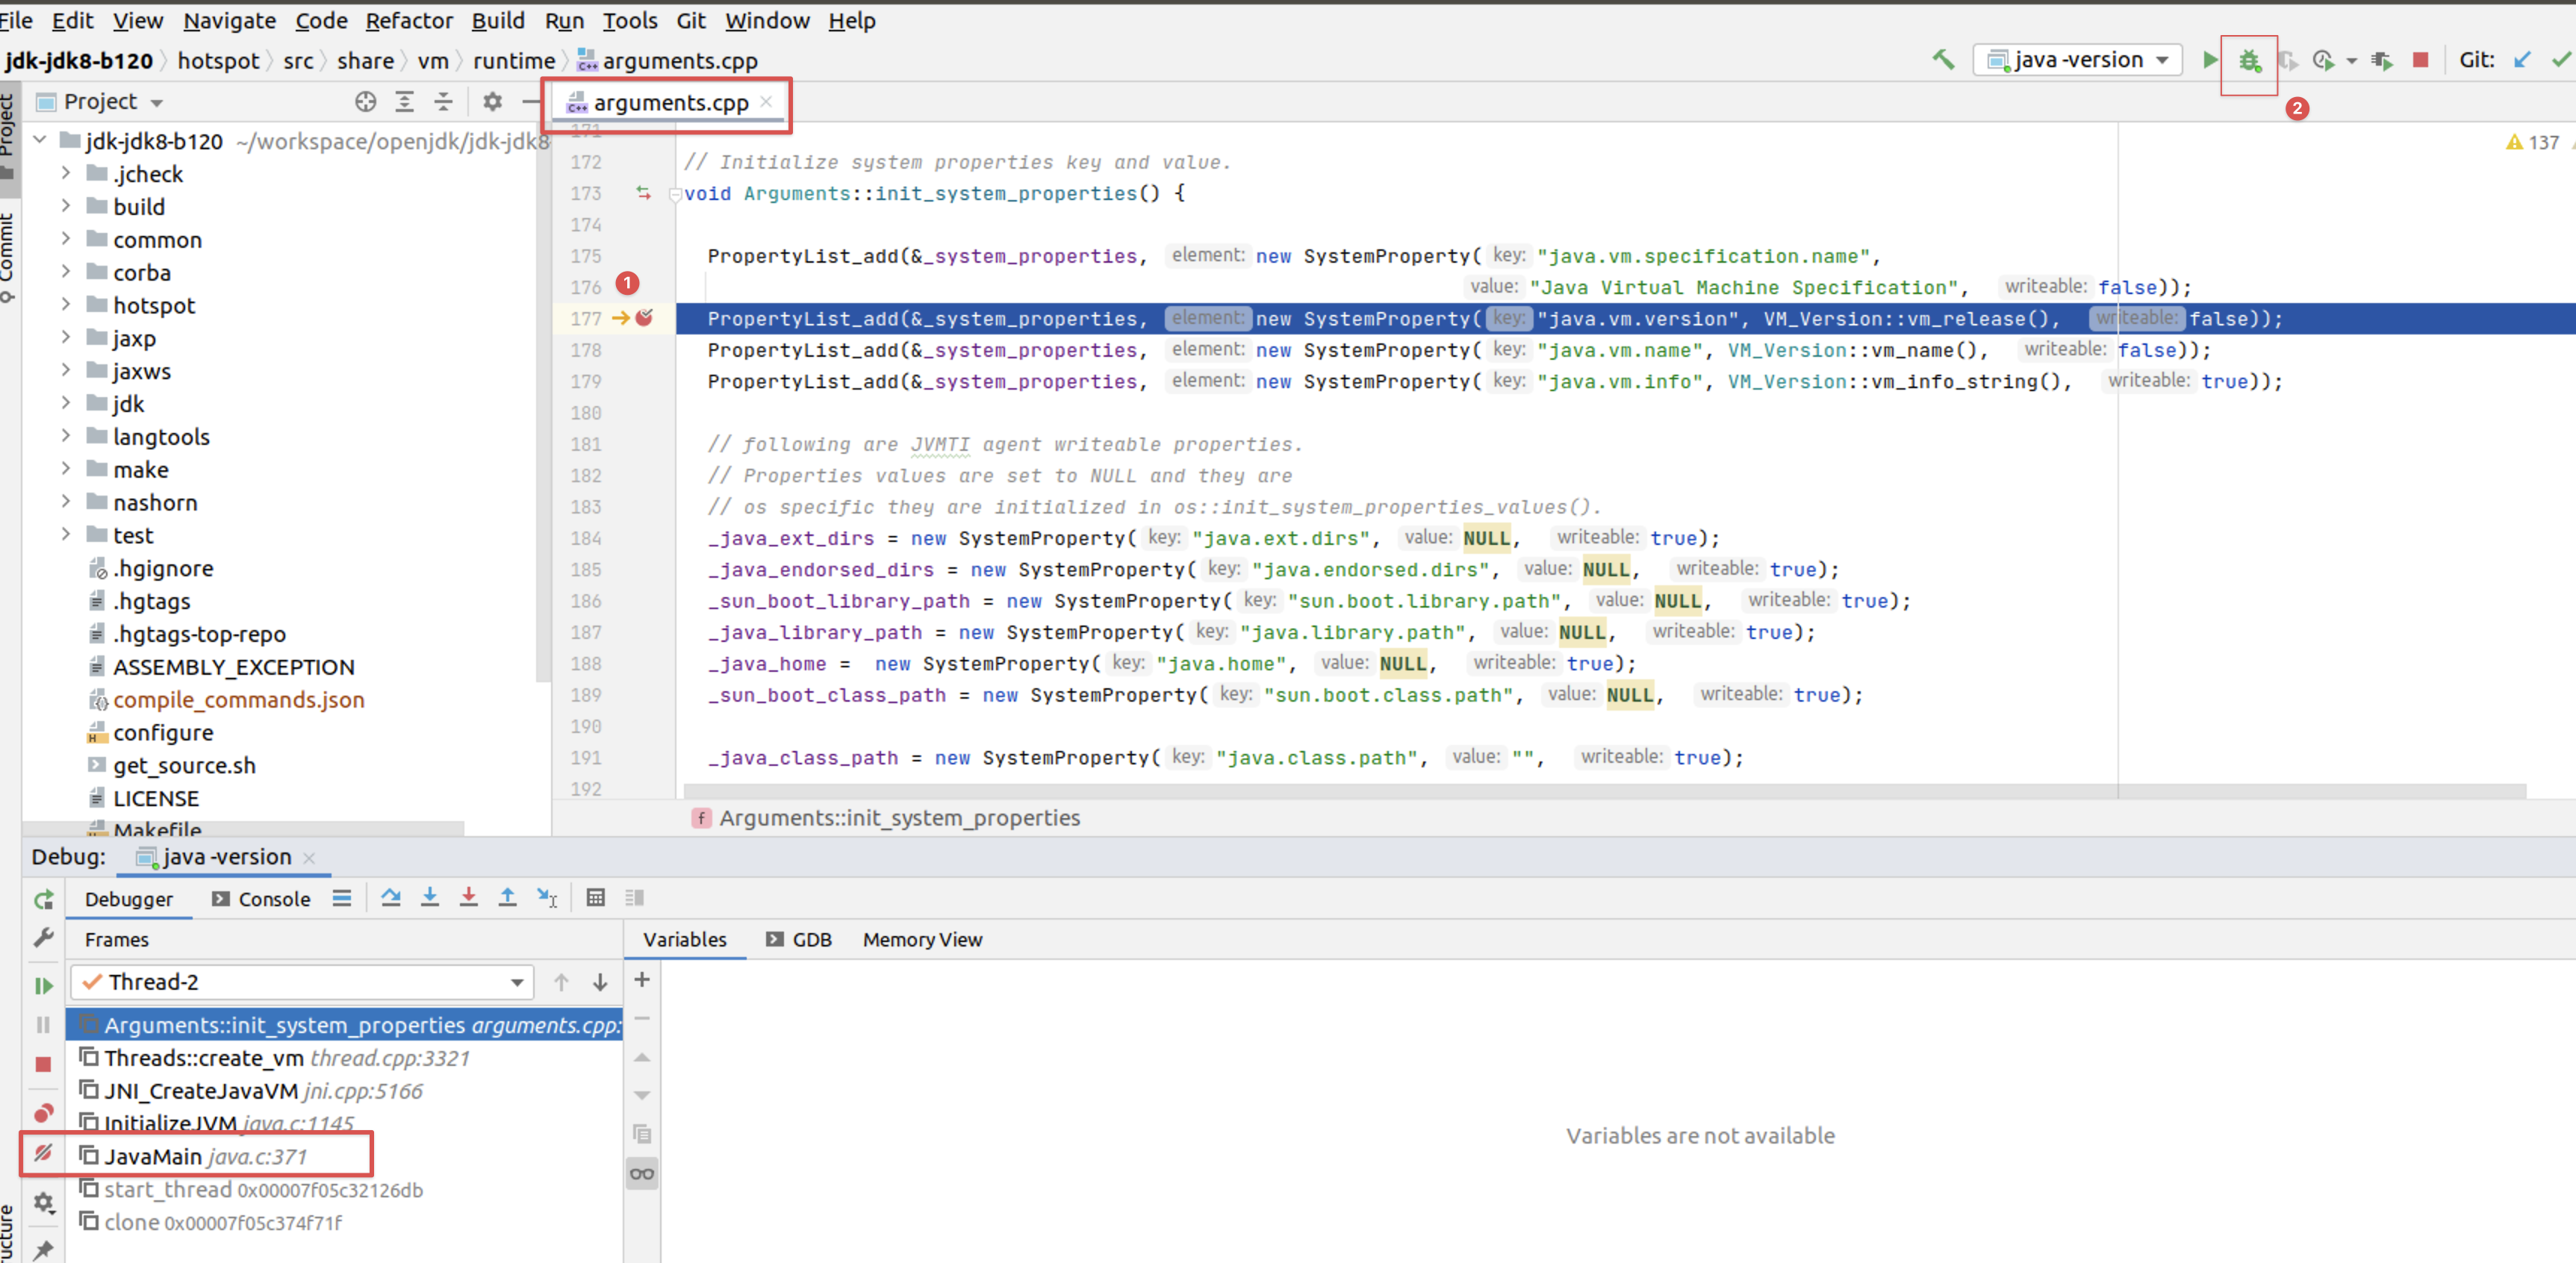Expand the hotspot folder in project tree
Image resolution: width=2576 pixels, height=1263 pixels.
point(66,304)
